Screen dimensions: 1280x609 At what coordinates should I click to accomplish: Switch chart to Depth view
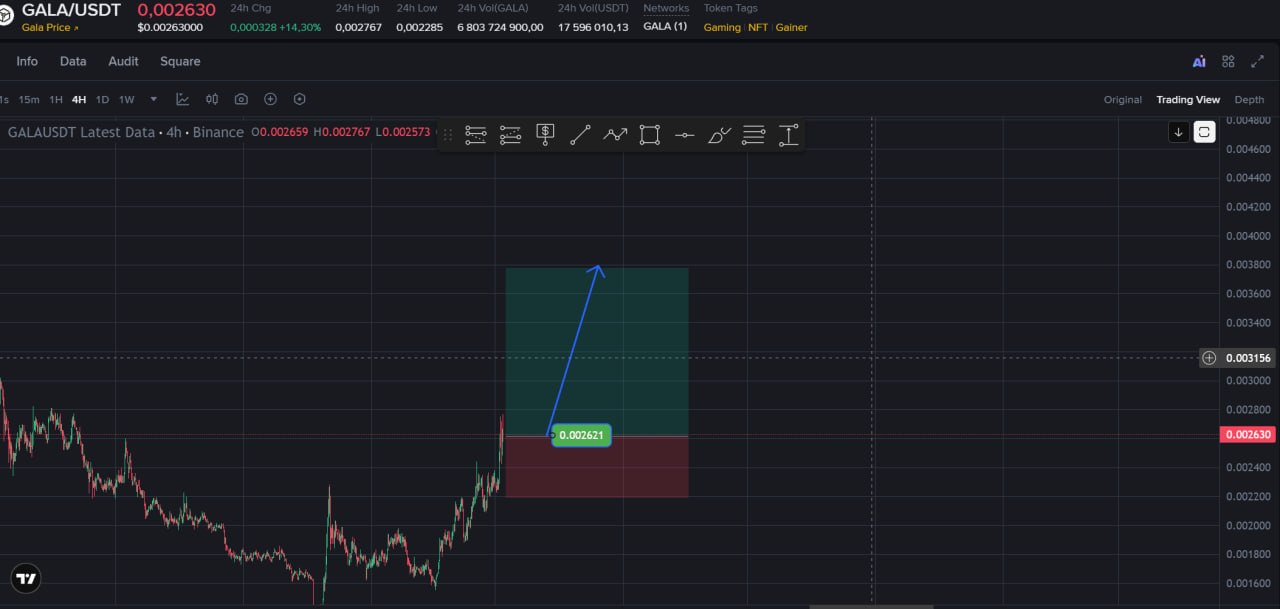click(1249, 99)
